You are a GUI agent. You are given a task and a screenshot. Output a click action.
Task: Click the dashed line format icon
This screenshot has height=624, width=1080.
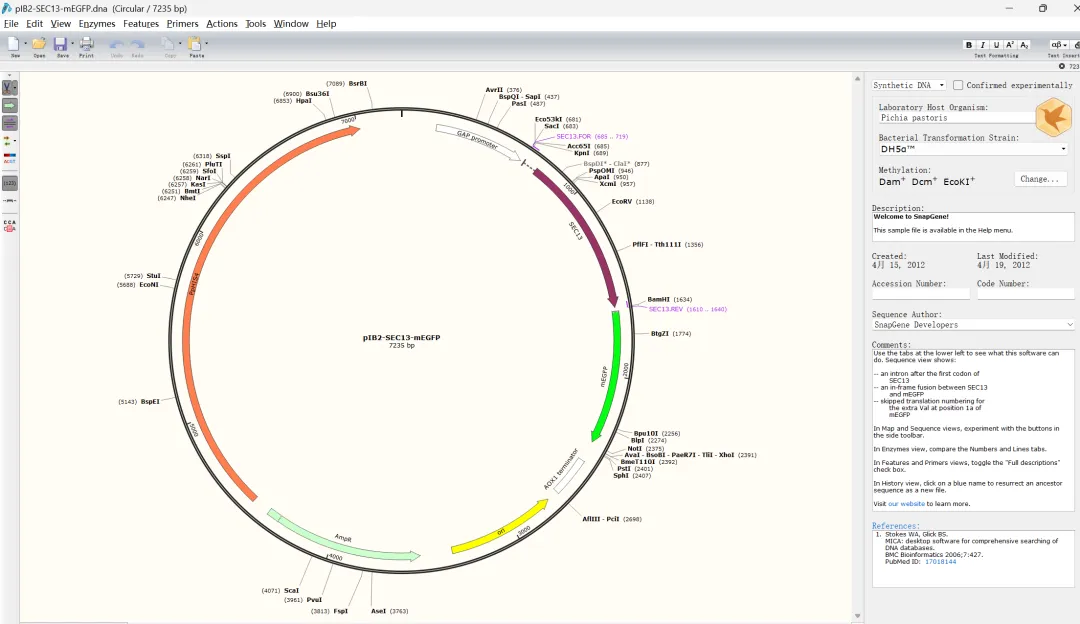[x=10, y=200]
